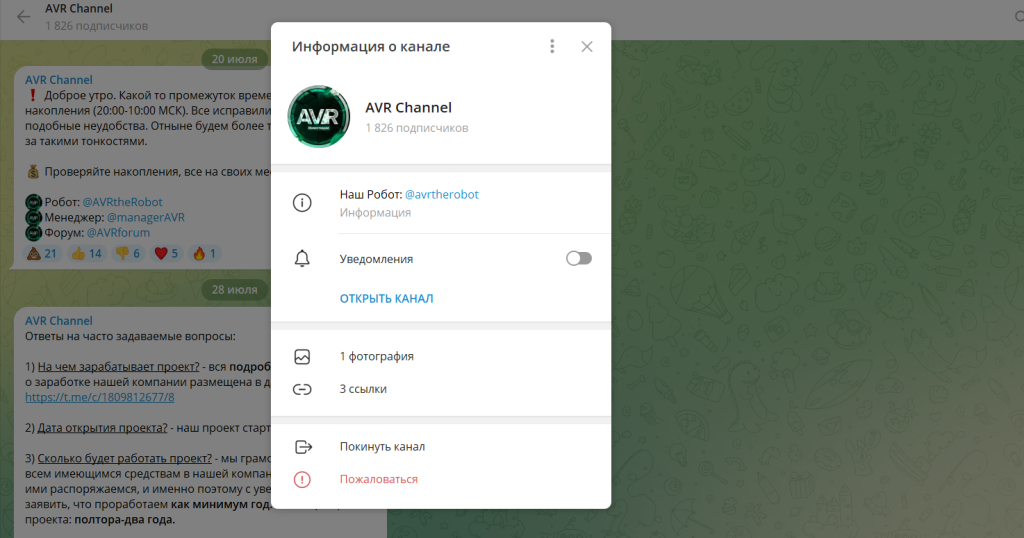
Task: Click the link icon next to 3 ссылки
Action: click(x=302, y=389)
